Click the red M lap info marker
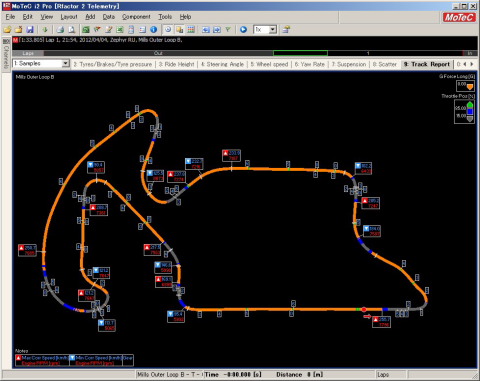 point(15,40)
